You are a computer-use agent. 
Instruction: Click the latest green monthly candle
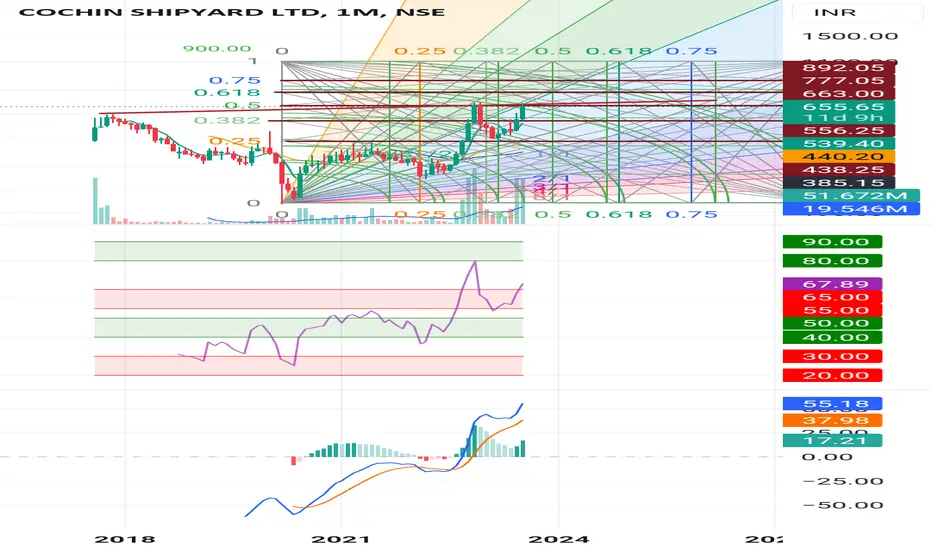(x=522, y=112)
